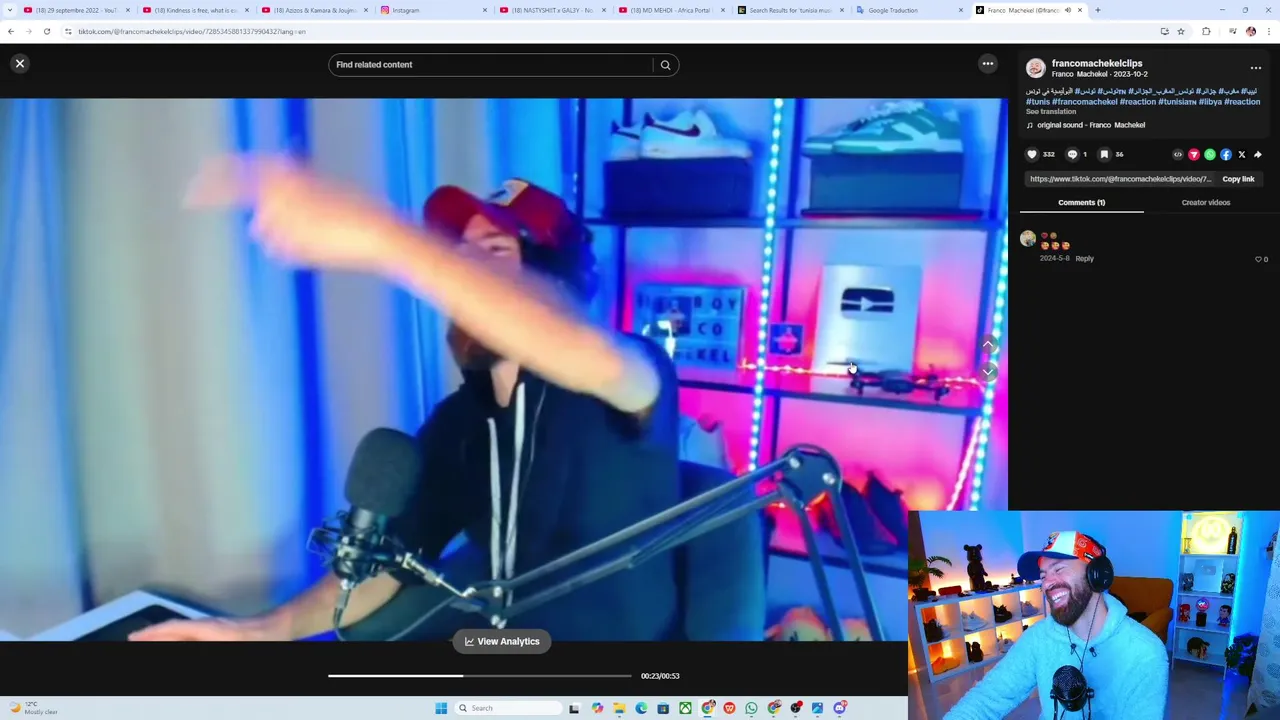Mute audio on the Franco Machekel tab
1280x720 pixels.
(1067, 10)
